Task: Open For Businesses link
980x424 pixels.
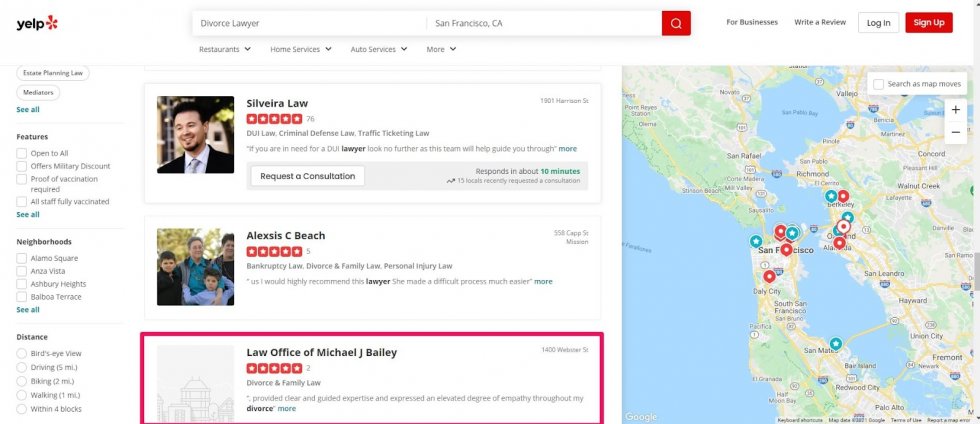Action: click(x=752, y=22)
